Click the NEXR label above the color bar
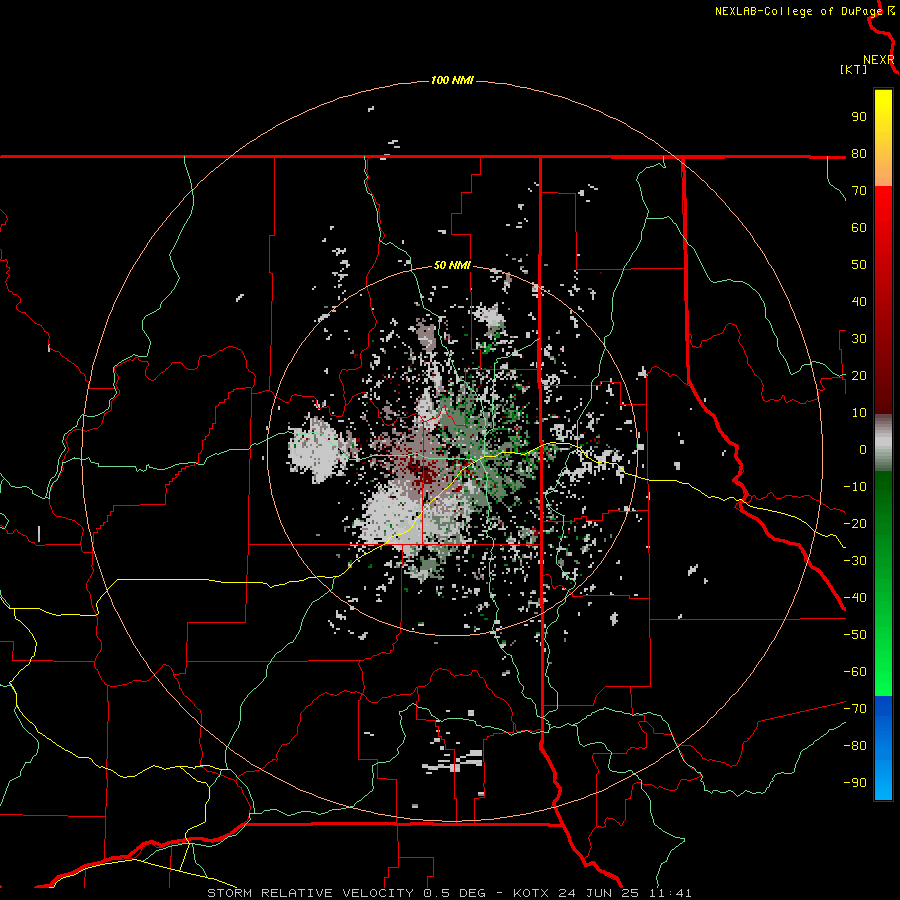The image size is (900, 900). point(879,60)
